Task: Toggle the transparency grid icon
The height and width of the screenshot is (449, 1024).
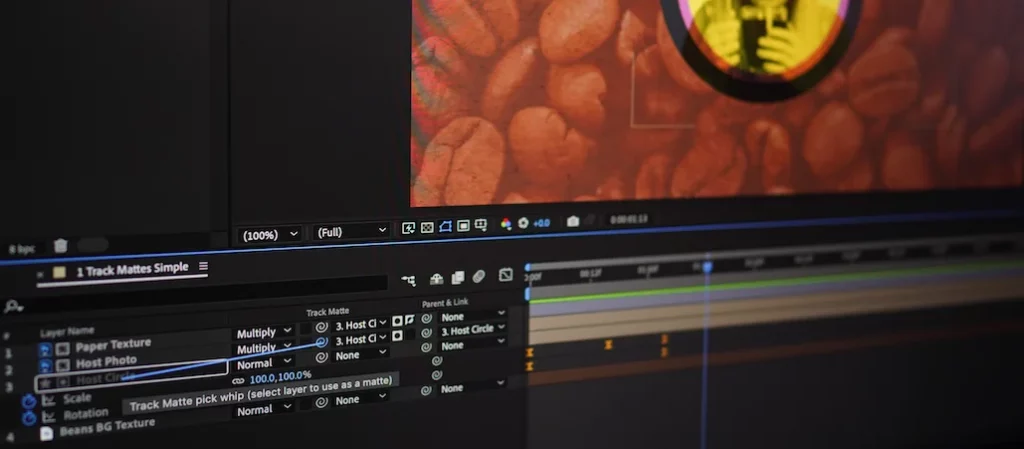Action: pyautogui.click(x=427, y=227)
